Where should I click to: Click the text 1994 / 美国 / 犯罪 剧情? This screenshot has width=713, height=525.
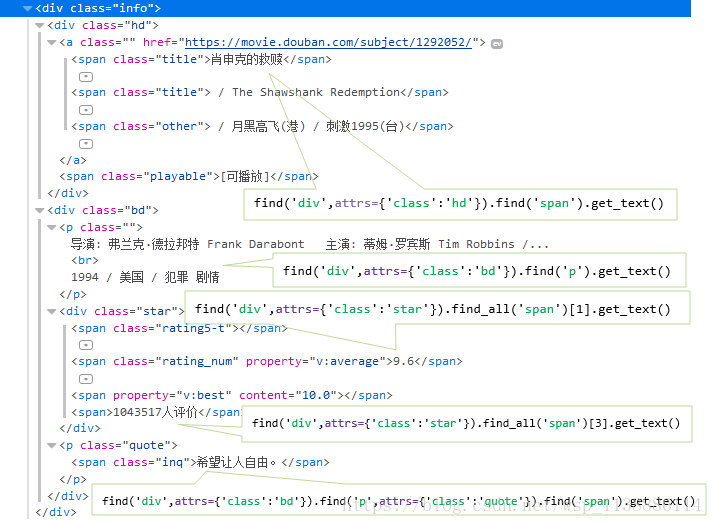pyautogui.click(x=145, y=277)
